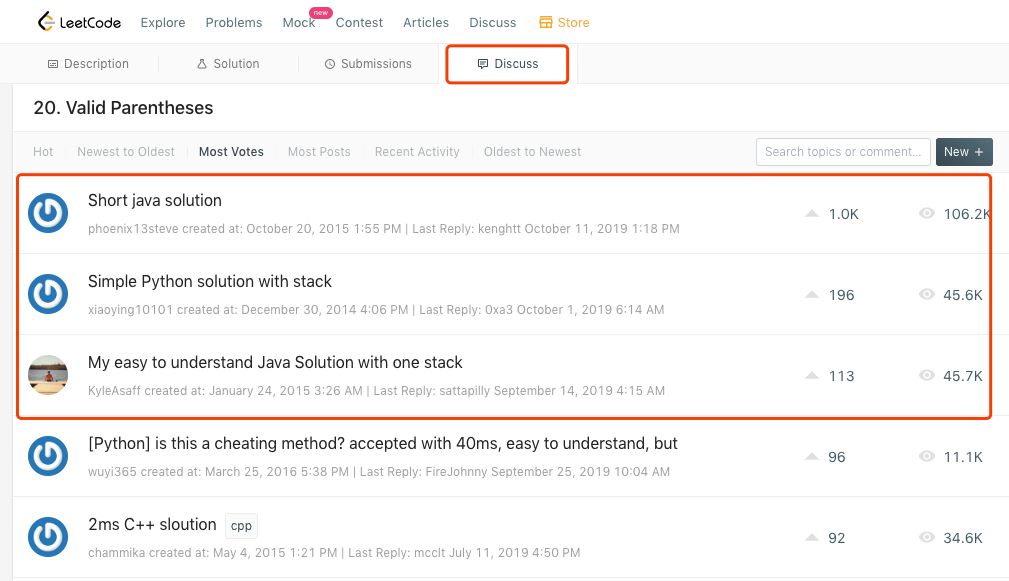This screenshot has height=581, width=1009.
Task: Click the cpp tag label
Action: click(240, 525)
